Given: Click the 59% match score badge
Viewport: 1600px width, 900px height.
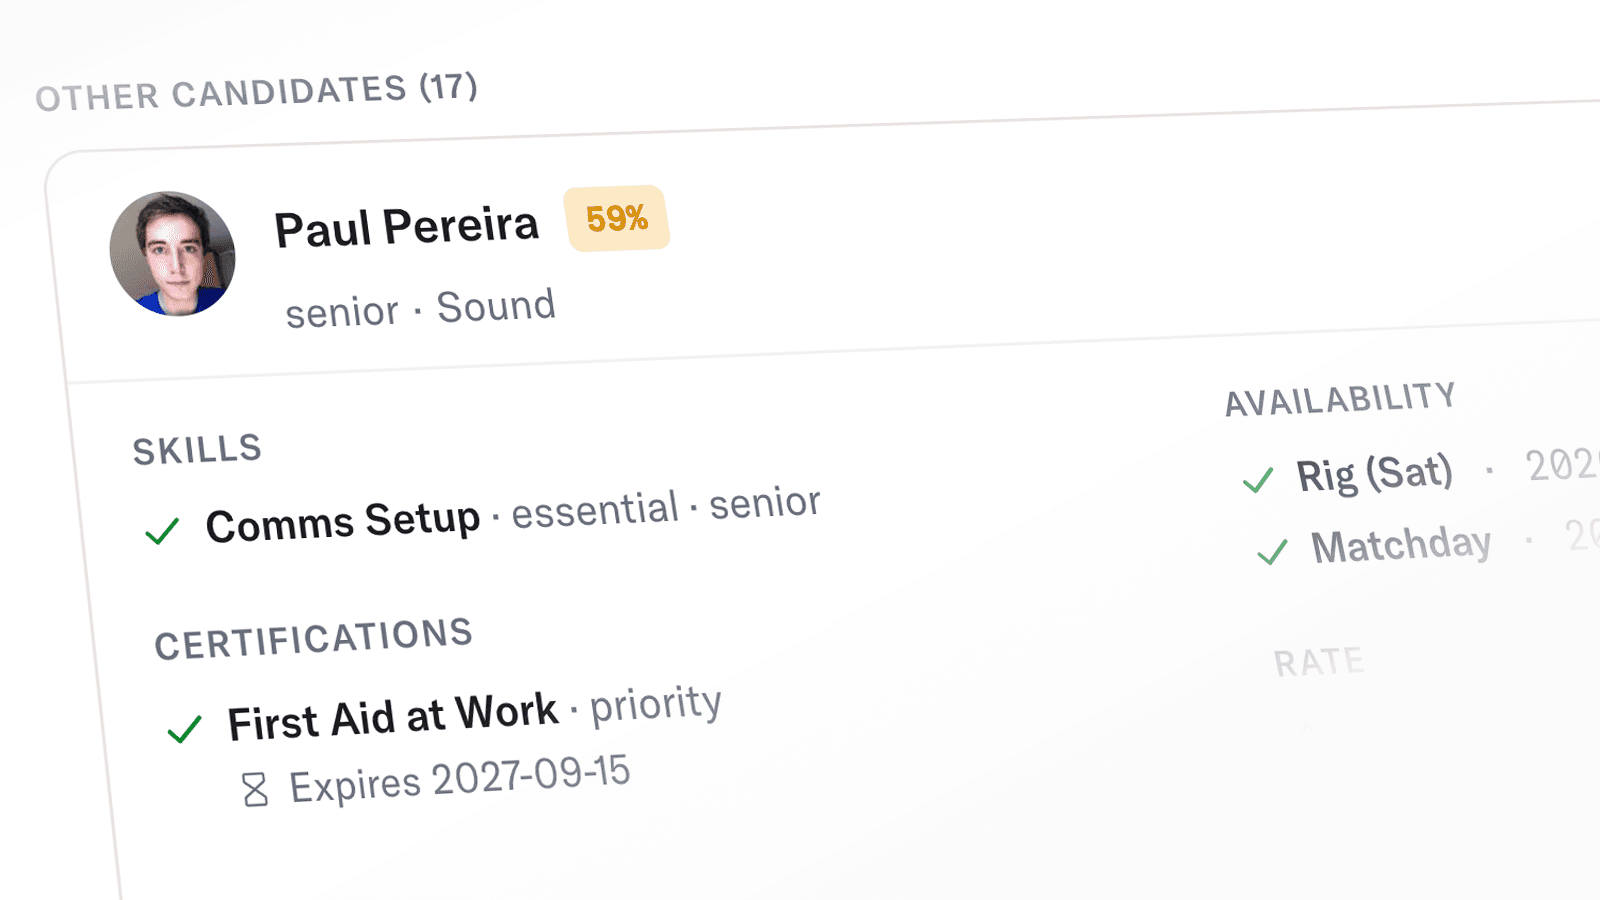Looking at the screenshot, I should [617, 218].
